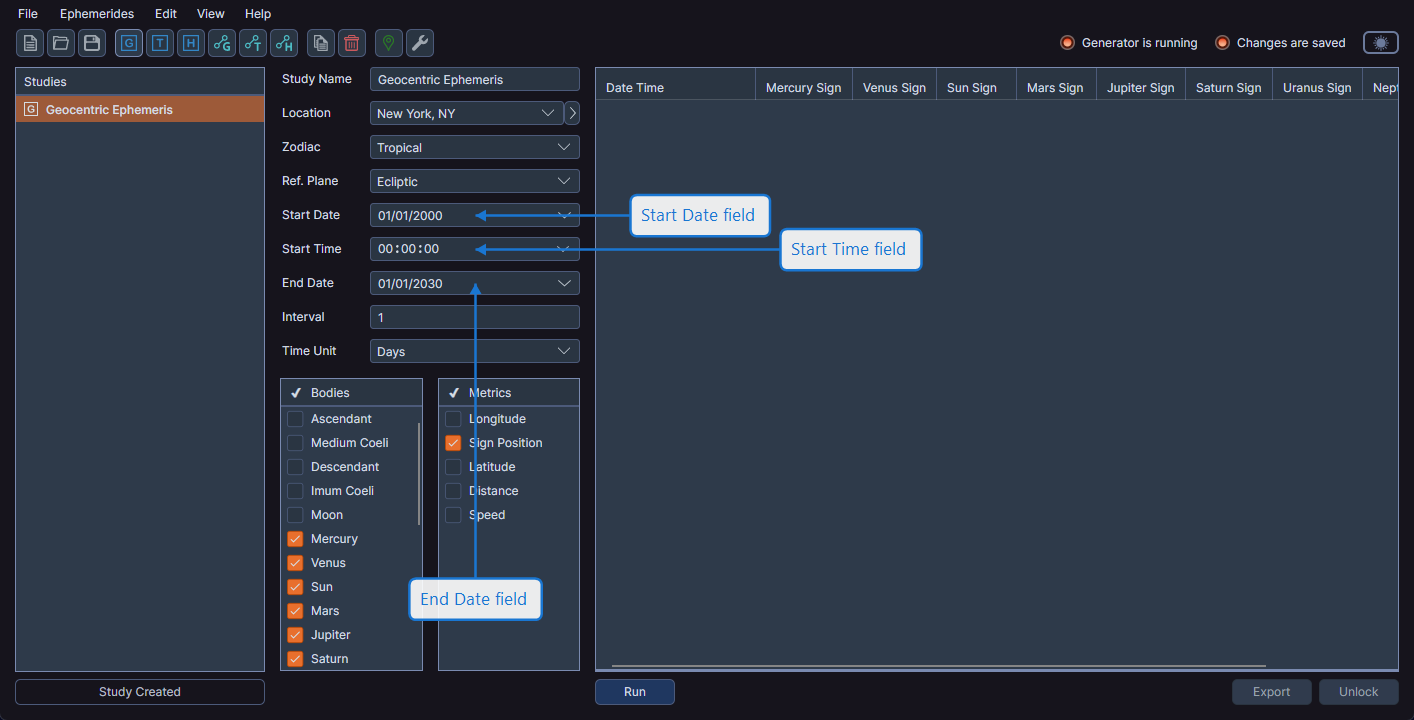The height and width of the screenshot is (720, 1414).
Task: Select the Topocentric study T icon
Action: [159, 43]
